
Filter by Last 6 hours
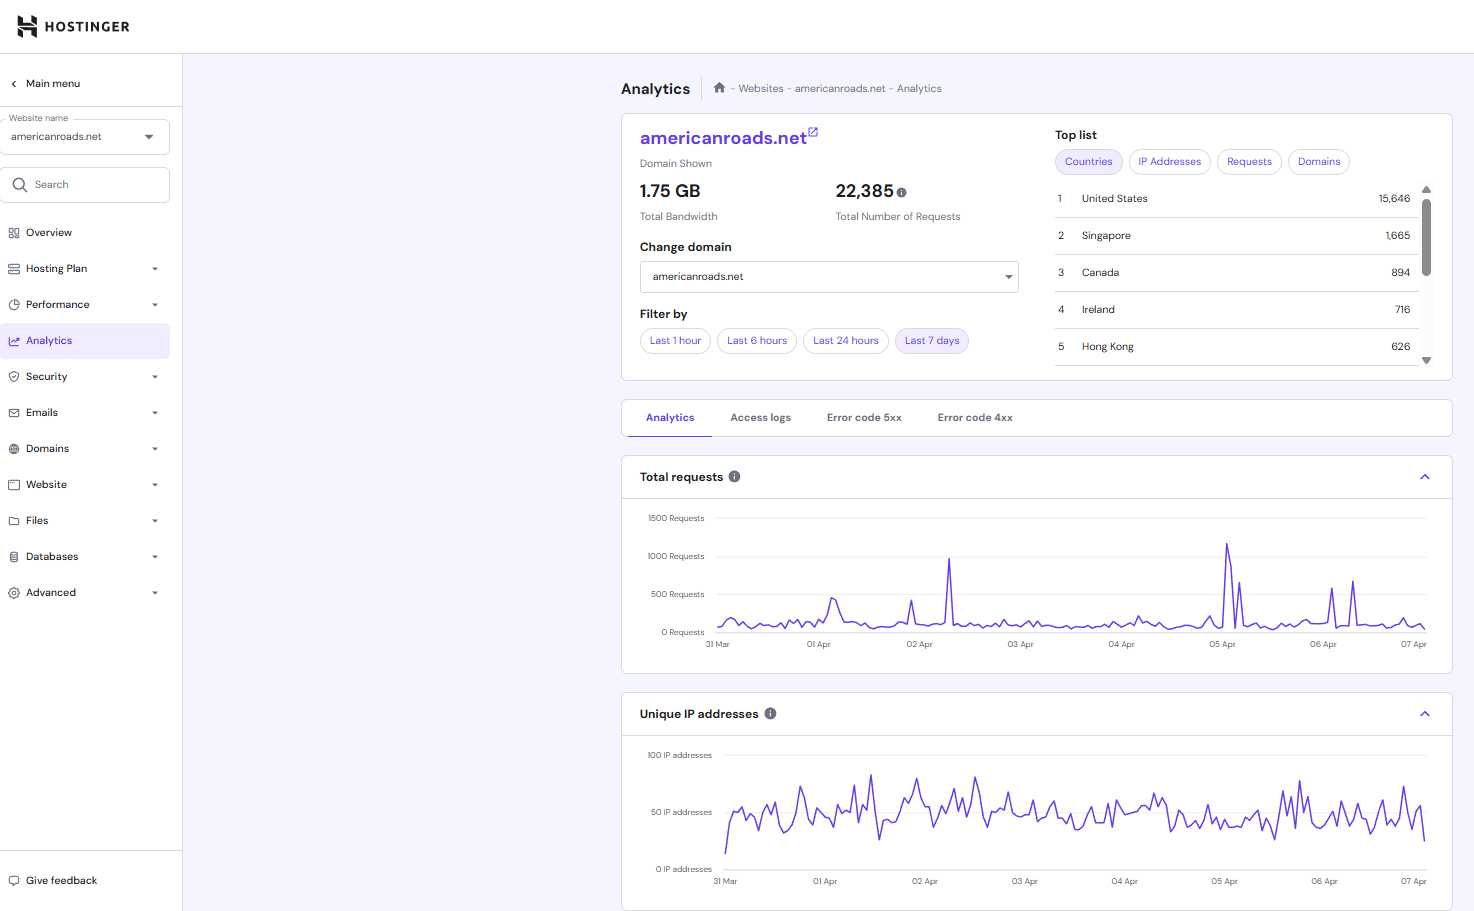click(x=757, y=341)
